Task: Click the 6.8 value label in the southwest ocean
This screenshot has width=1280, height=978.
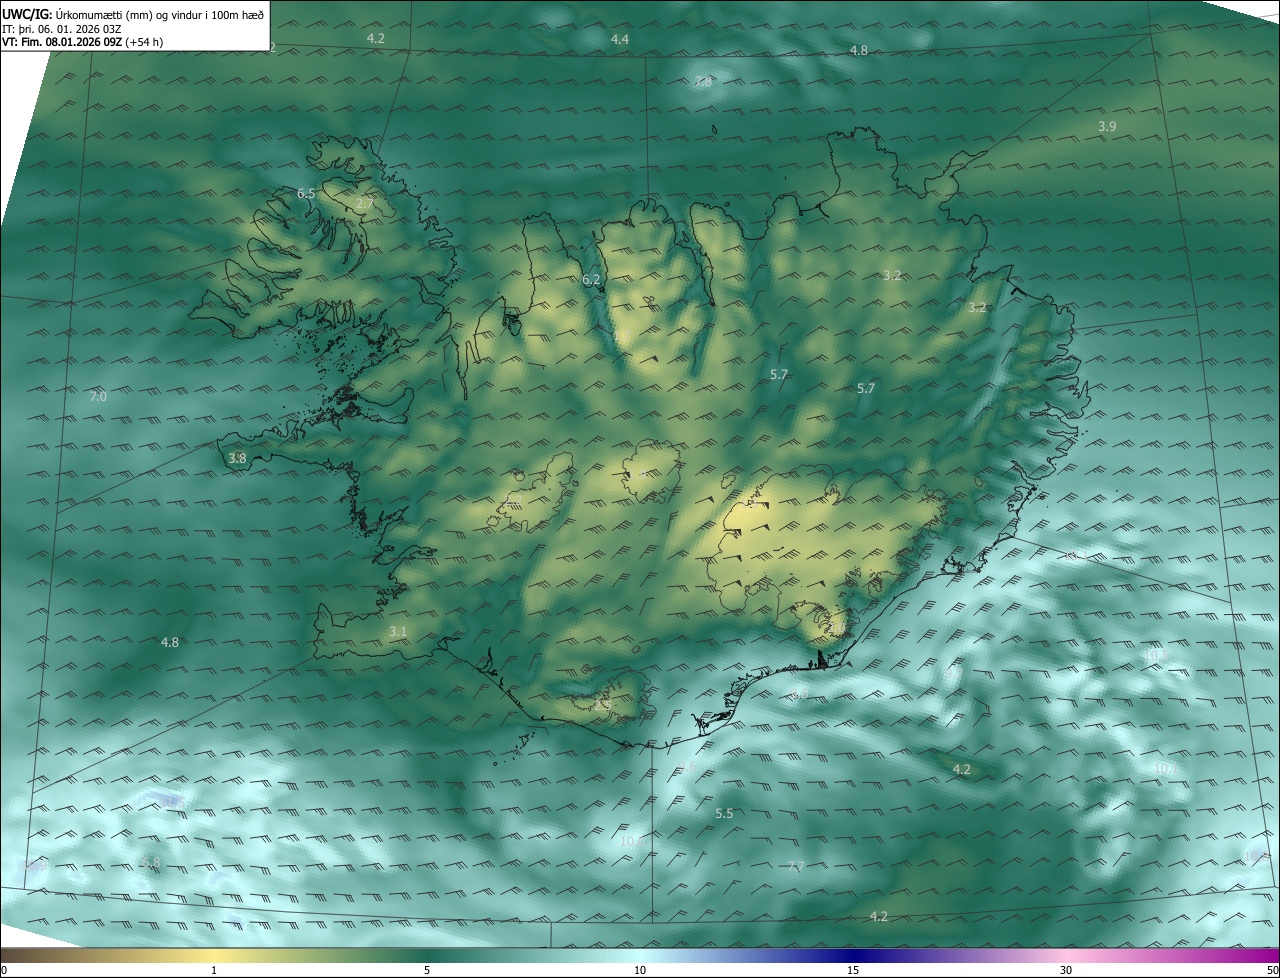Action: tap(151, 863)
